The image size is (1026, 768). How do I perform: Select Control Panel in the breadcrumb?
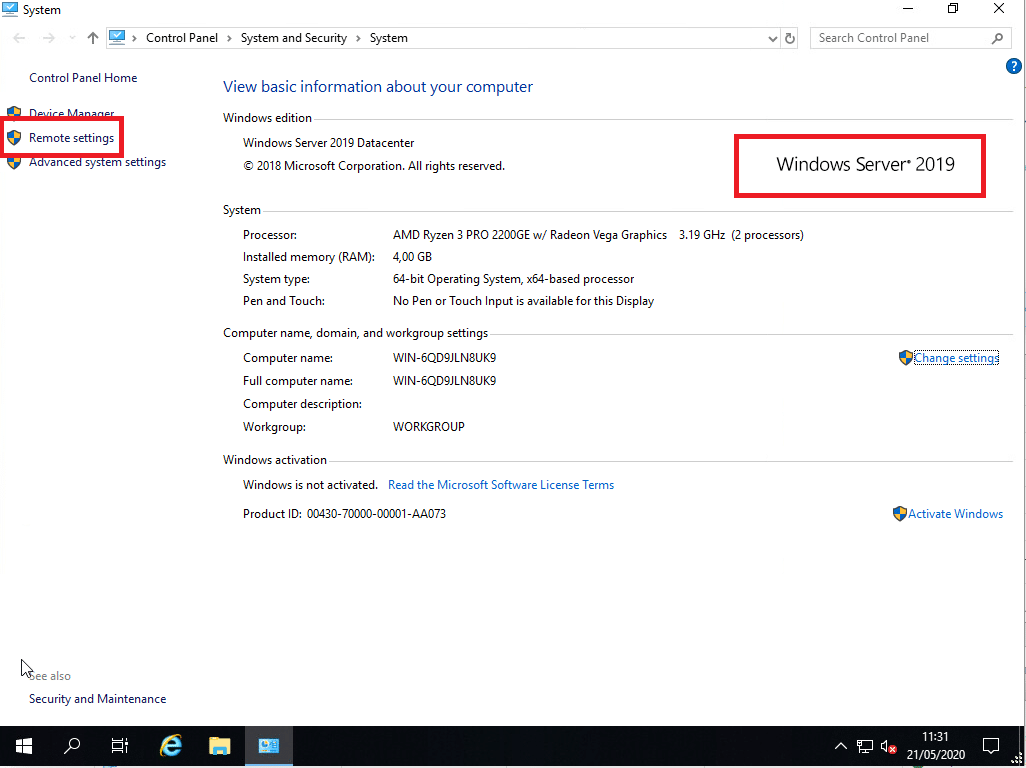click(x=182, y=38)
